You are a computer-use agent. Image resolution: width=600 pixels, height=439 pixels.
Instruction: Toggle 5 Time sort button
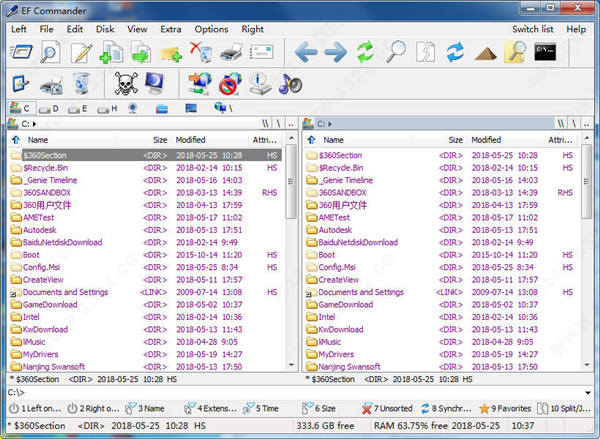pyautogui.click(x=261, y=408)
